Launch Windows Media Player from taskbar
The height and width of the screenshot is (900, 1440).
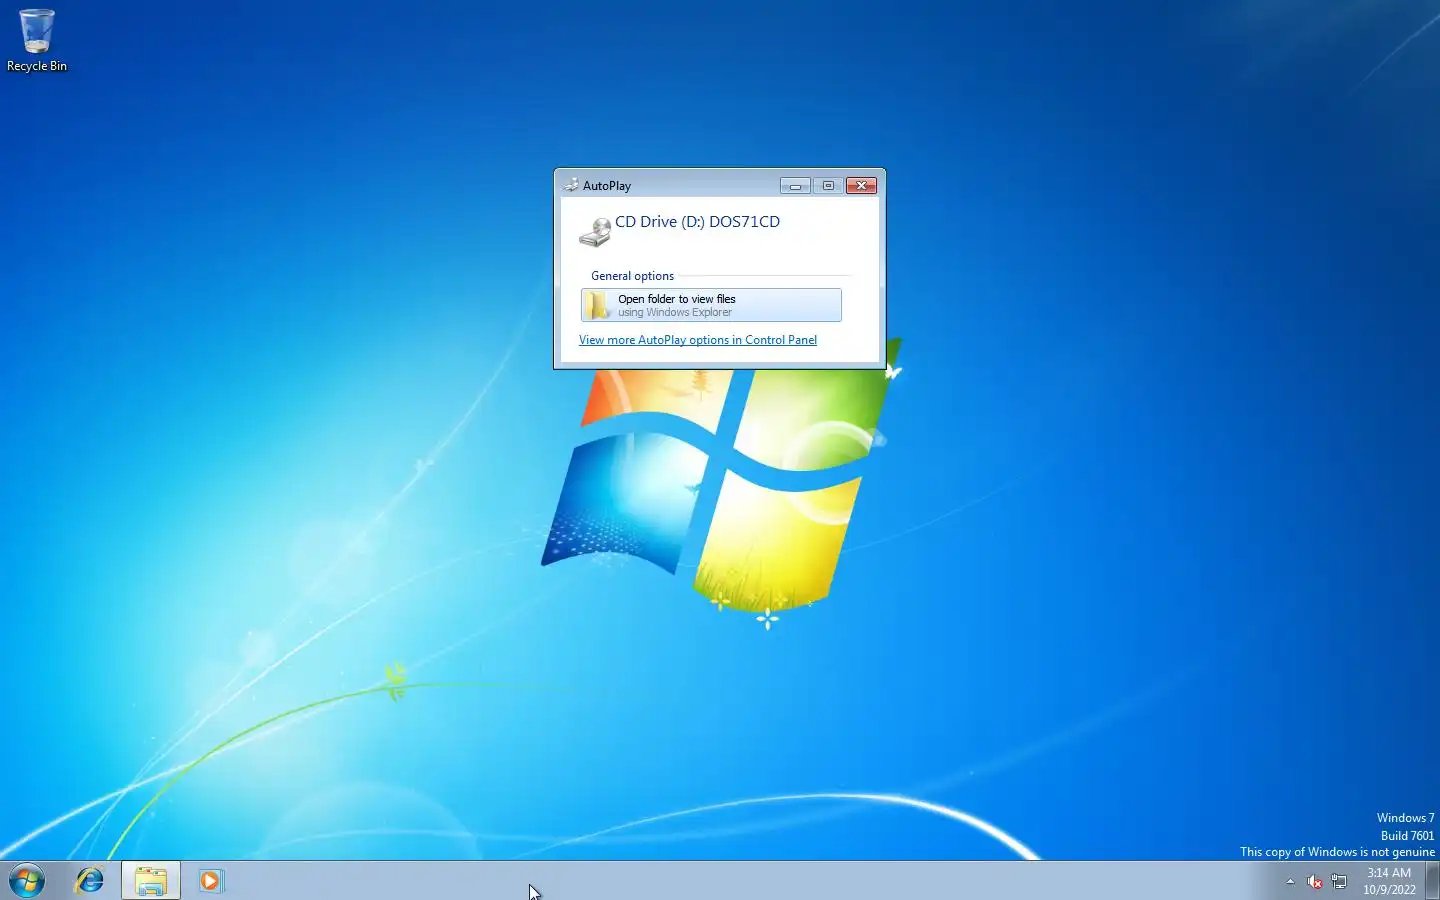[210, 881]
